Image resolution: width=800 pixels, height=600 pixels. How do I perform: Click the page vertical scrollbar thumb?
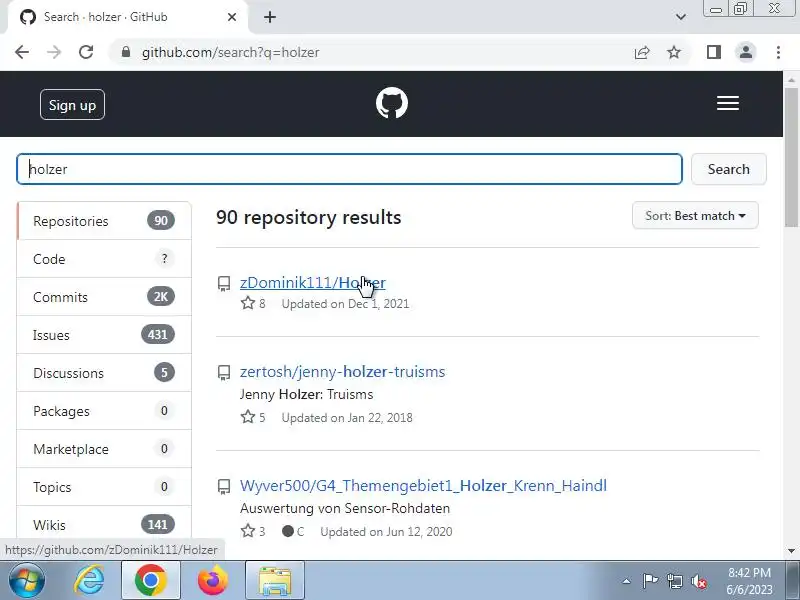[x=791, y=157]
